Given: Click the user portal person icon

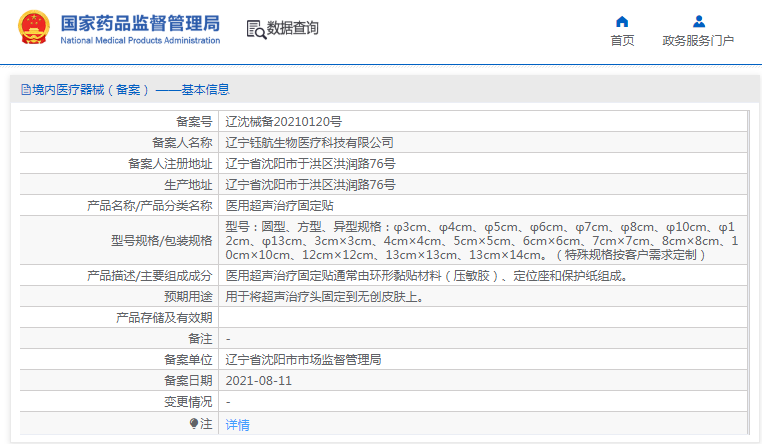Looking at the screenshot, I should point(699,21).
